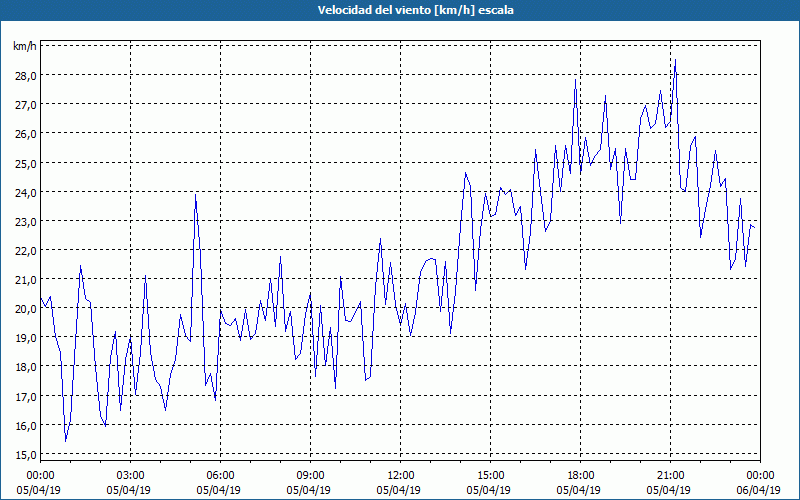This screenshot has height=500, width=800.
Task: Click the 09:00 time axis label
Action: click(x=310, y=476)
